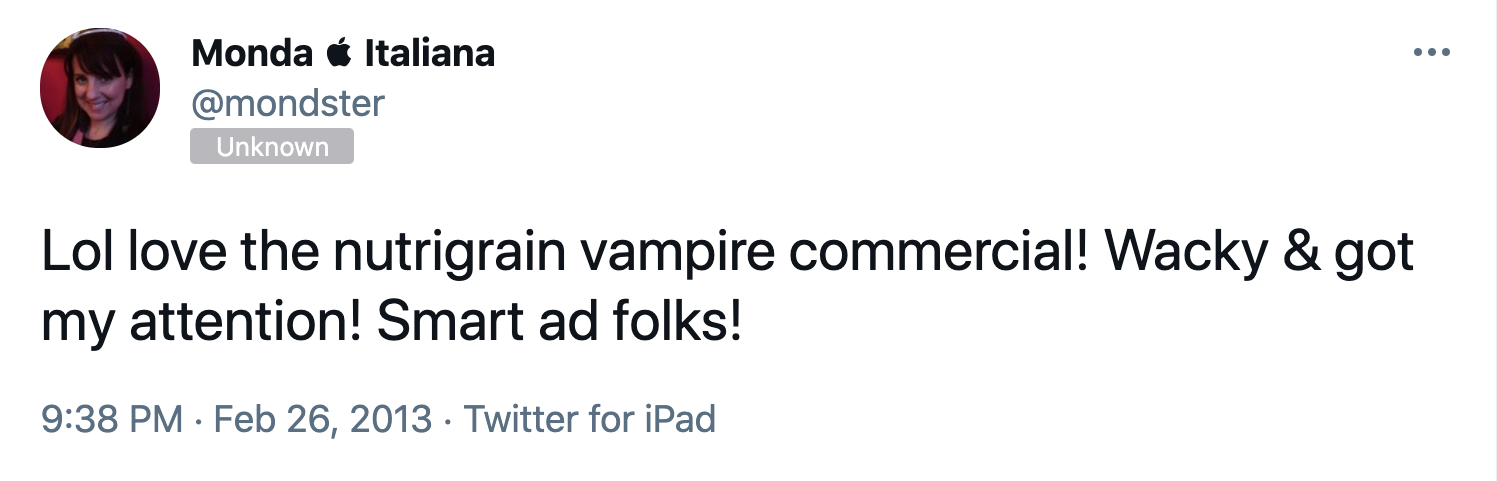
Task: Click the gray Unknown label badge
Action: 272,147
